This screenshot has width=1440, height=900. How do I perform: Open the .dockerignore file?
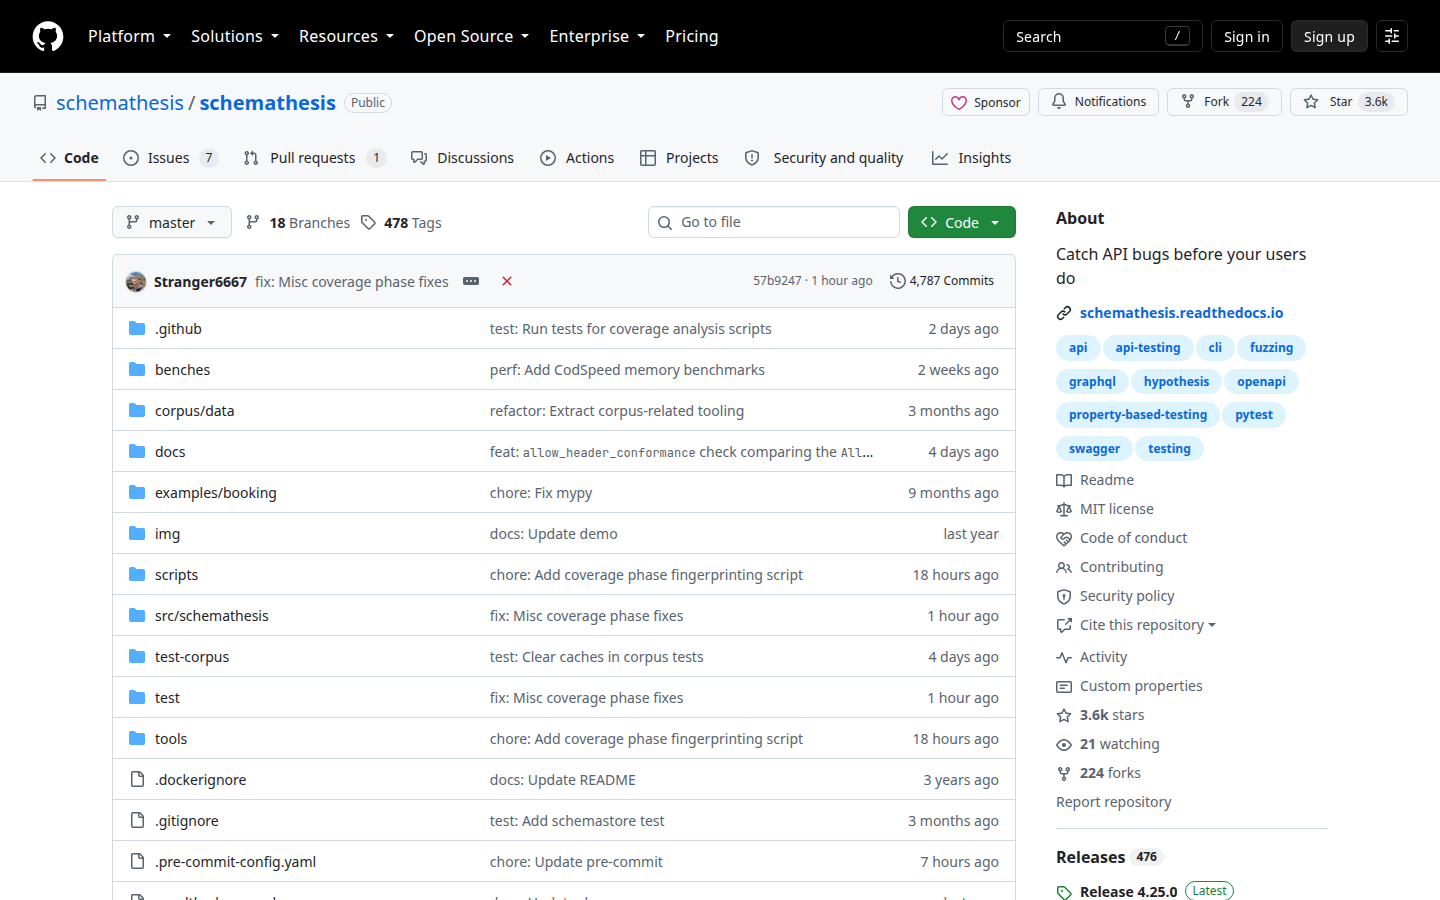point(200,780)
